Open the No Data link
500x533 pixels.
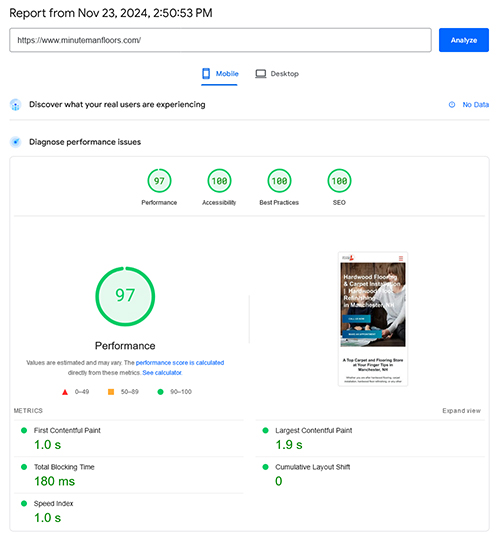(476, 105)
